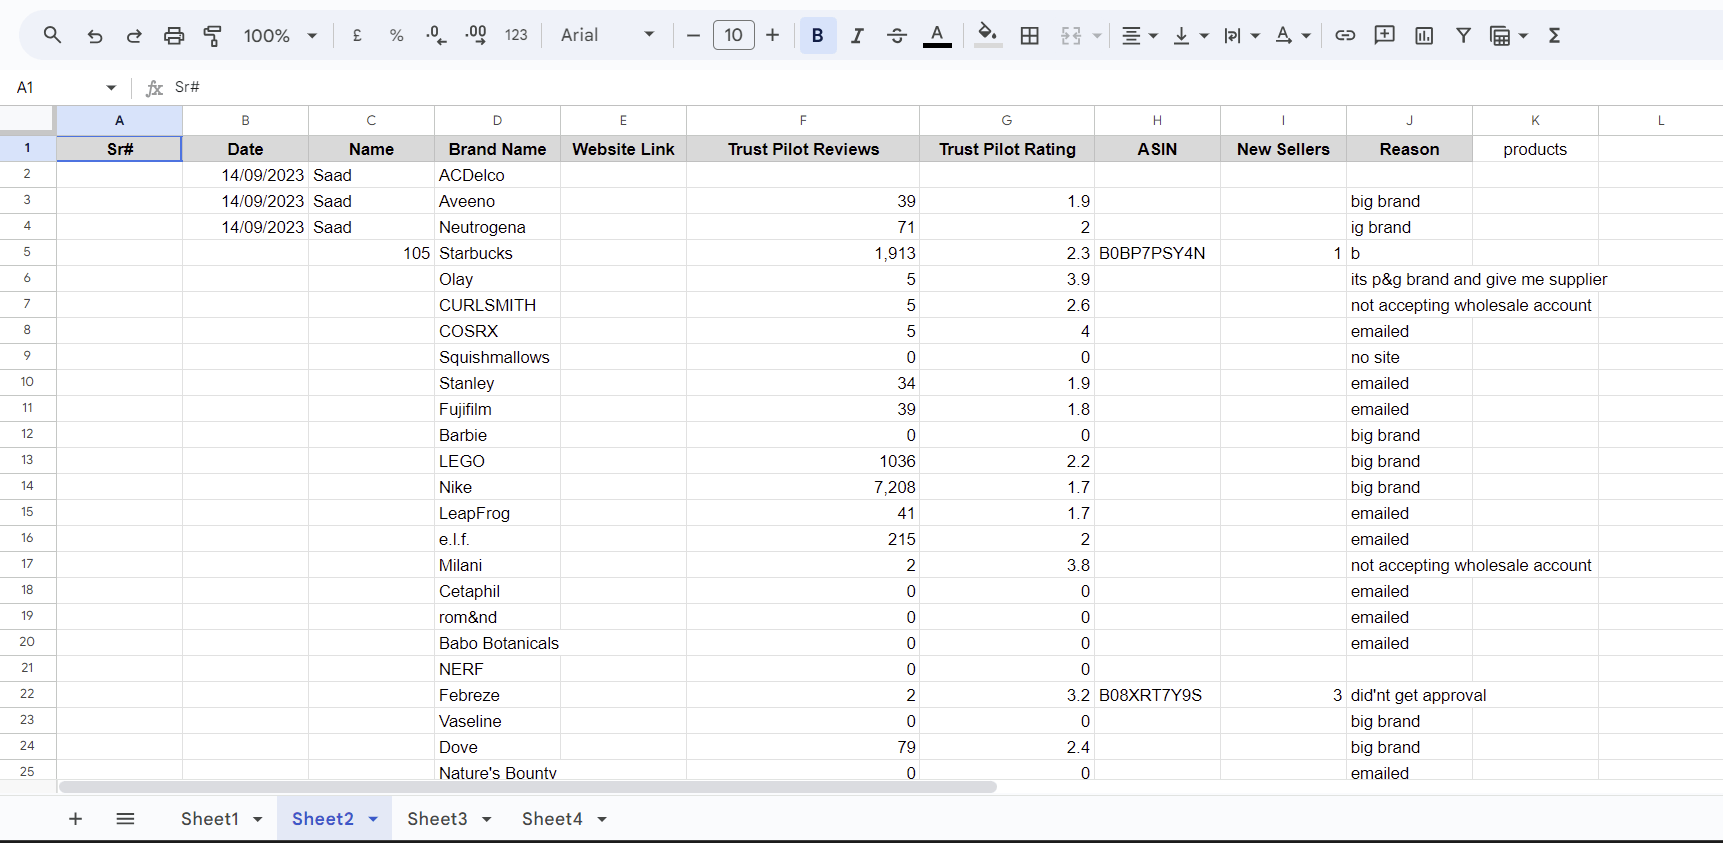The height and width of the screenshot is (843, 1723).
Task: Select the Trust Pilot Rating header cell
Action: (1007, 149)
